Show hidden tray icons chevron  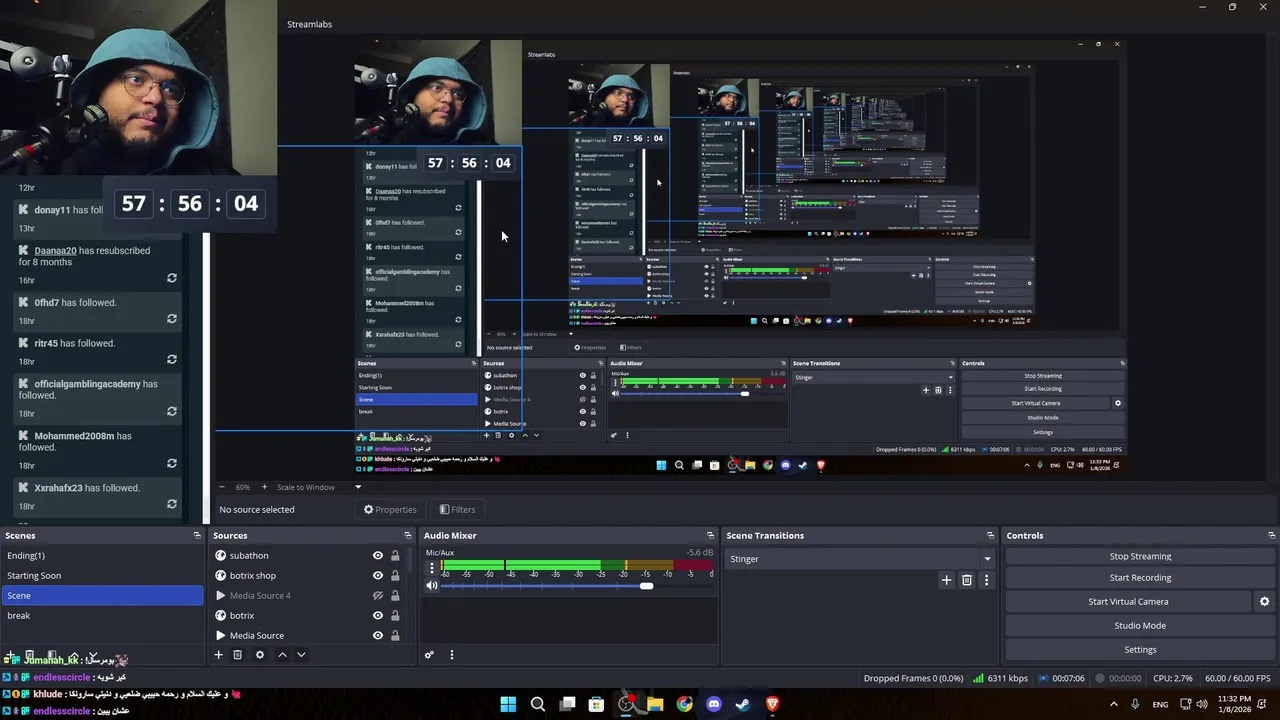coord(1114,704)
